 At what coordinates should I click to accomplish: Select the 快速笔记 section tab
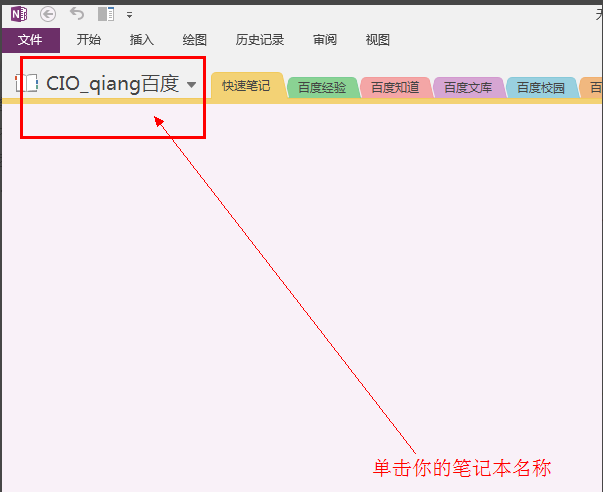[246, 86]
